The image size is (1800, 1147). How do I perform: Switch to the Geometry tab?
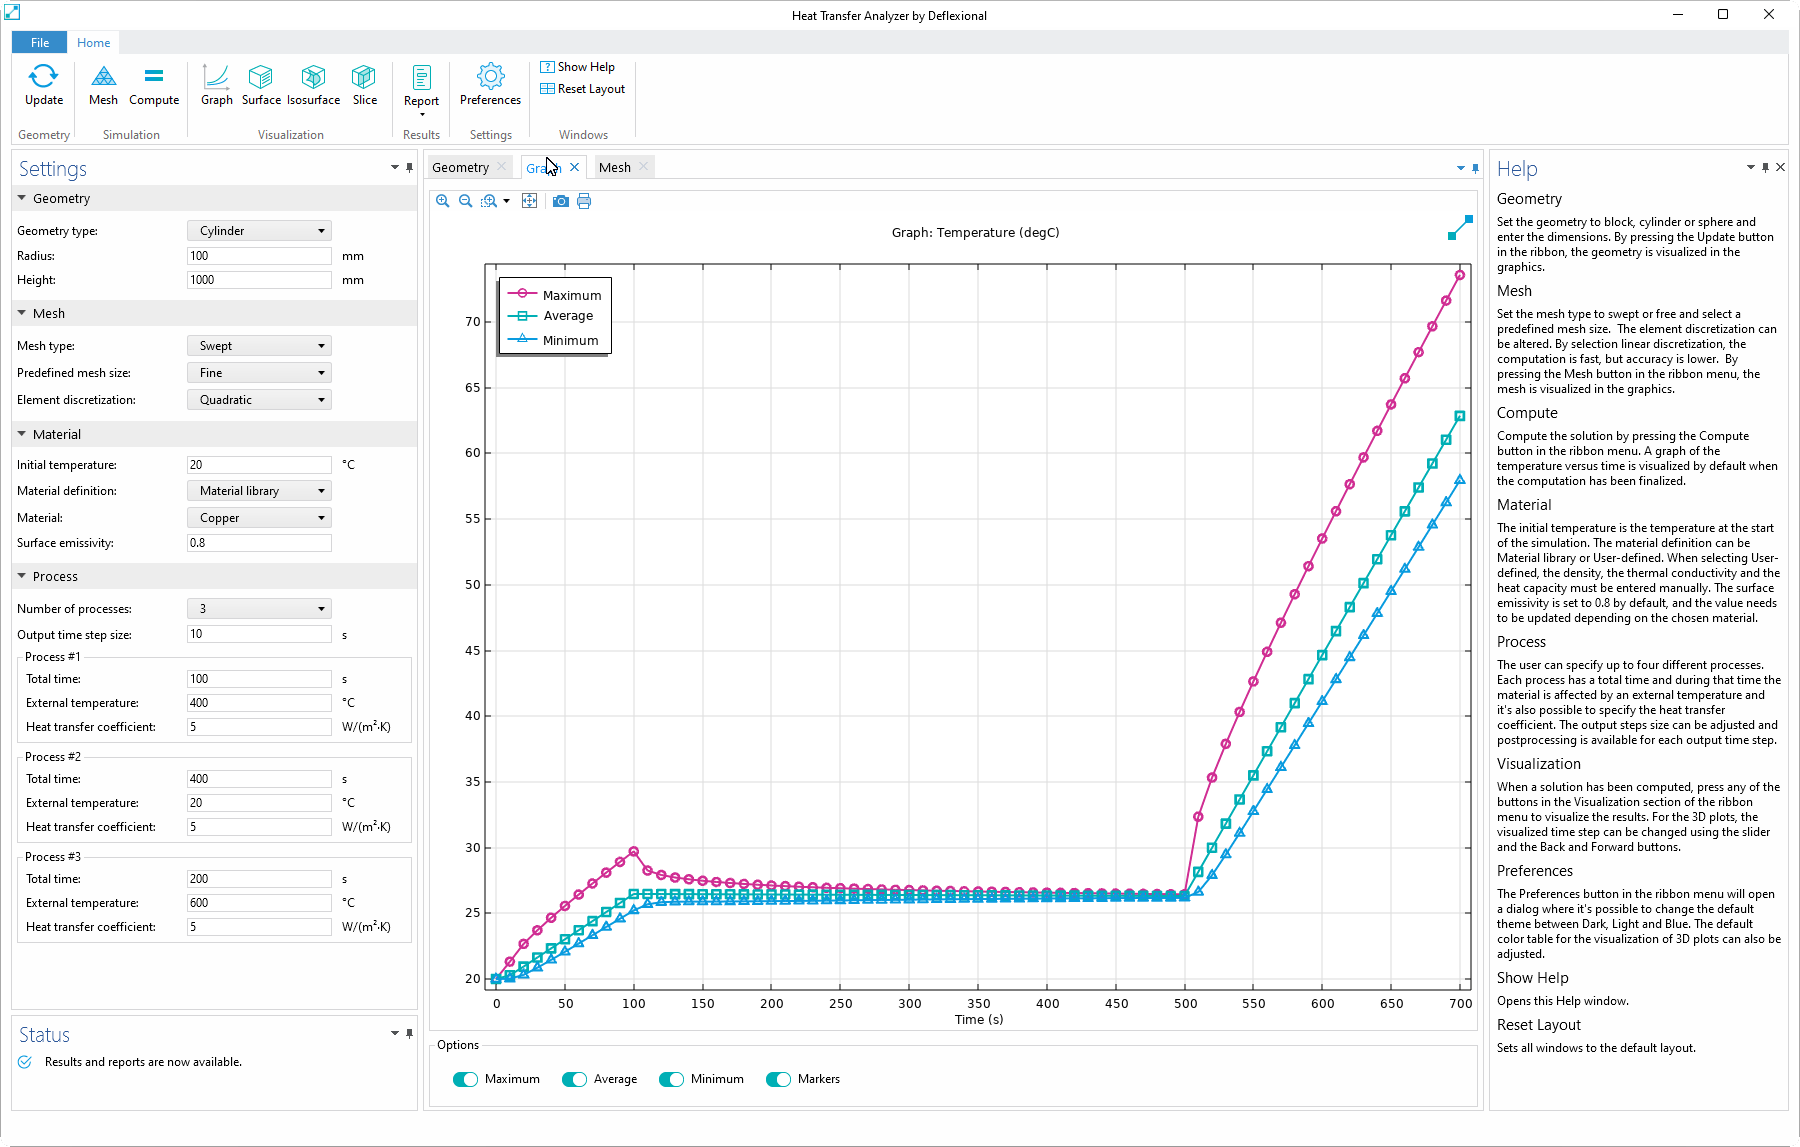(460, 167)
